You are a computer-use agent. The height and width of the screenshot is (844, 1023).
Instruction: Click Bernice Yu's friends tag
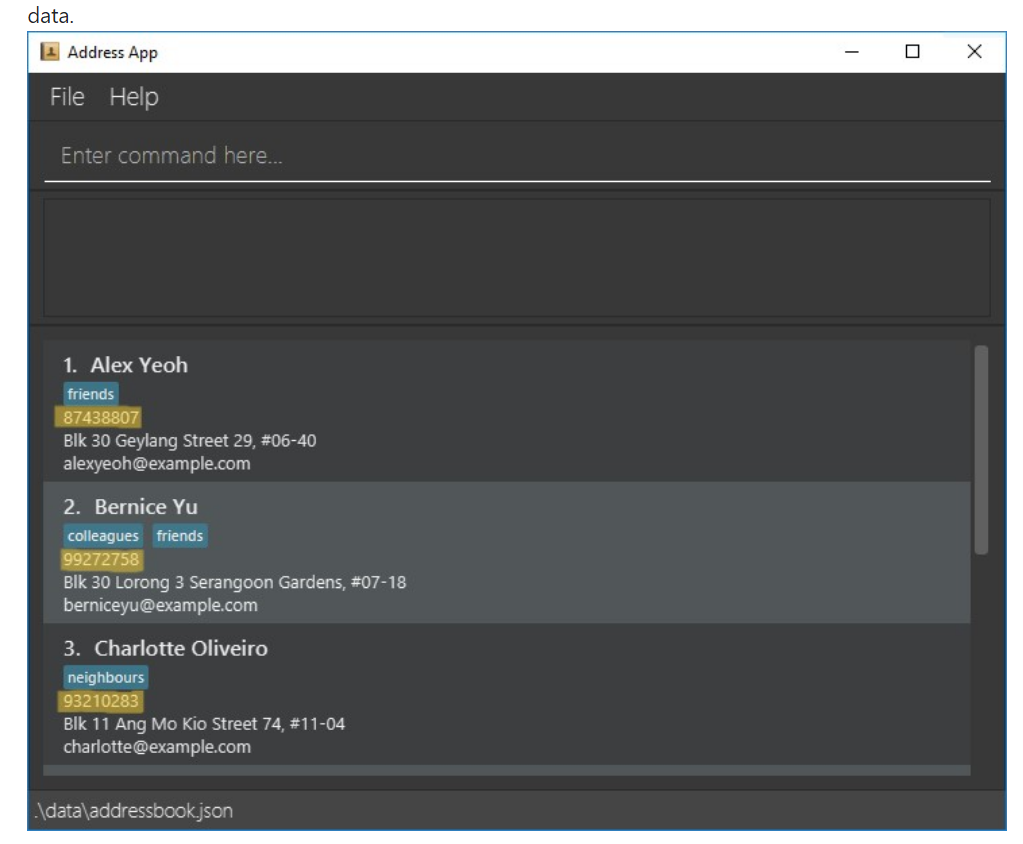point(179,535)
